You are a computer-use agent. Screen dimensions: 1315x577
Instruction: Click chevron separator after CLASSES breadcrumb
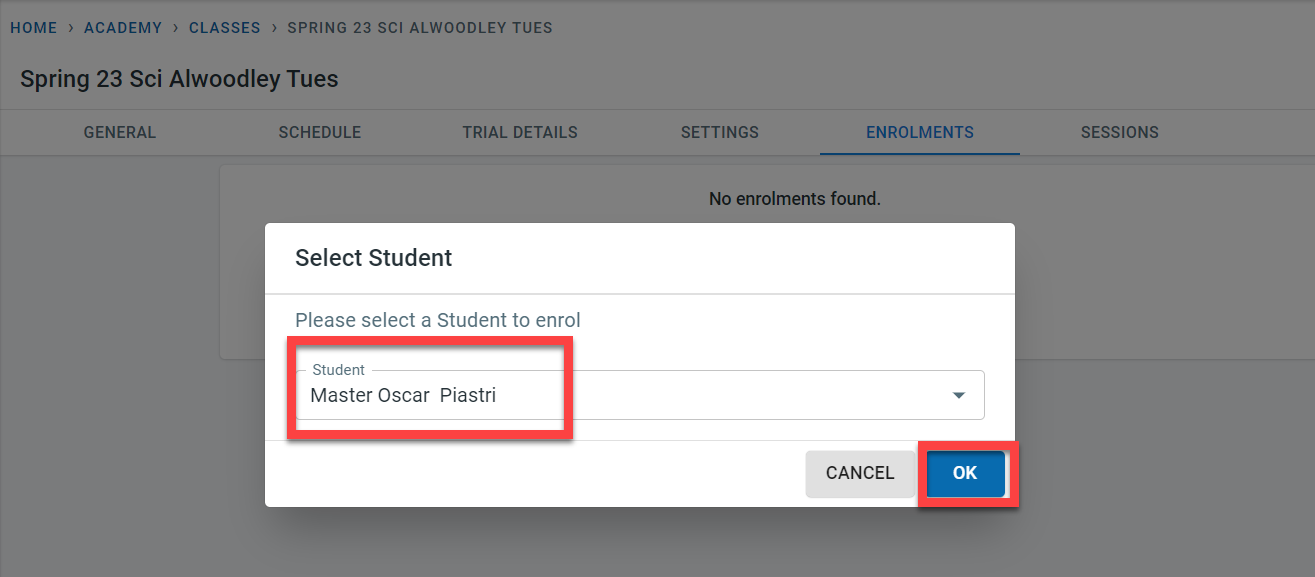(x=274, y=28)
